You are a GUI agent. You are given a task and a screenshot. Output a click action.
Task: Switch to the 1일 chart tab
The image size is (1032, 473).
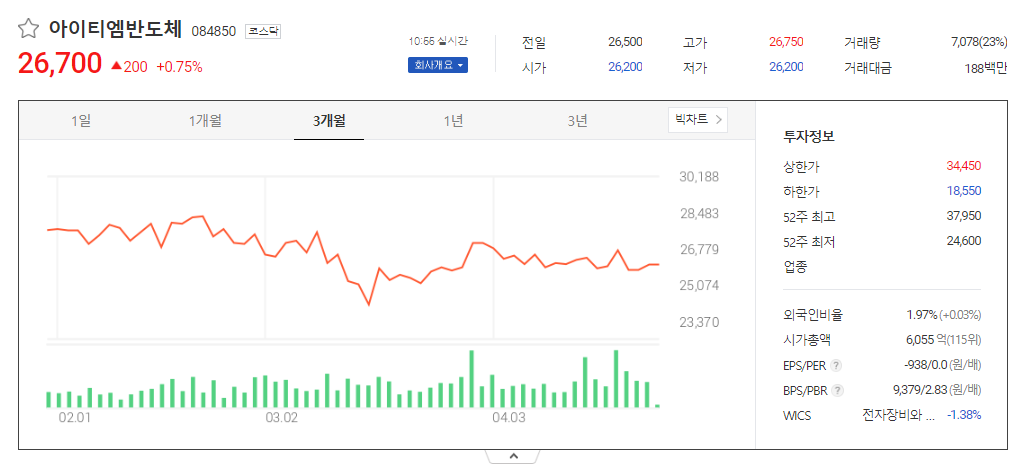tap(81, 121)
